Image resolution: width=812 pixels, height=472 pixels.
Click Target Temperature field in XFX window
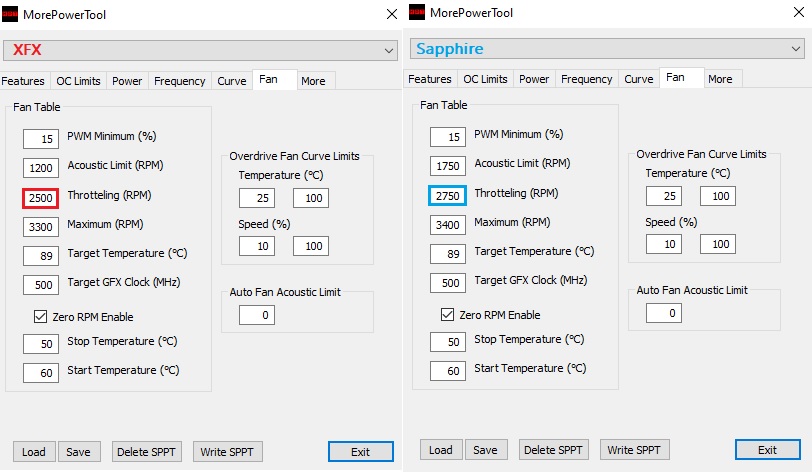[x=41, y=256]
